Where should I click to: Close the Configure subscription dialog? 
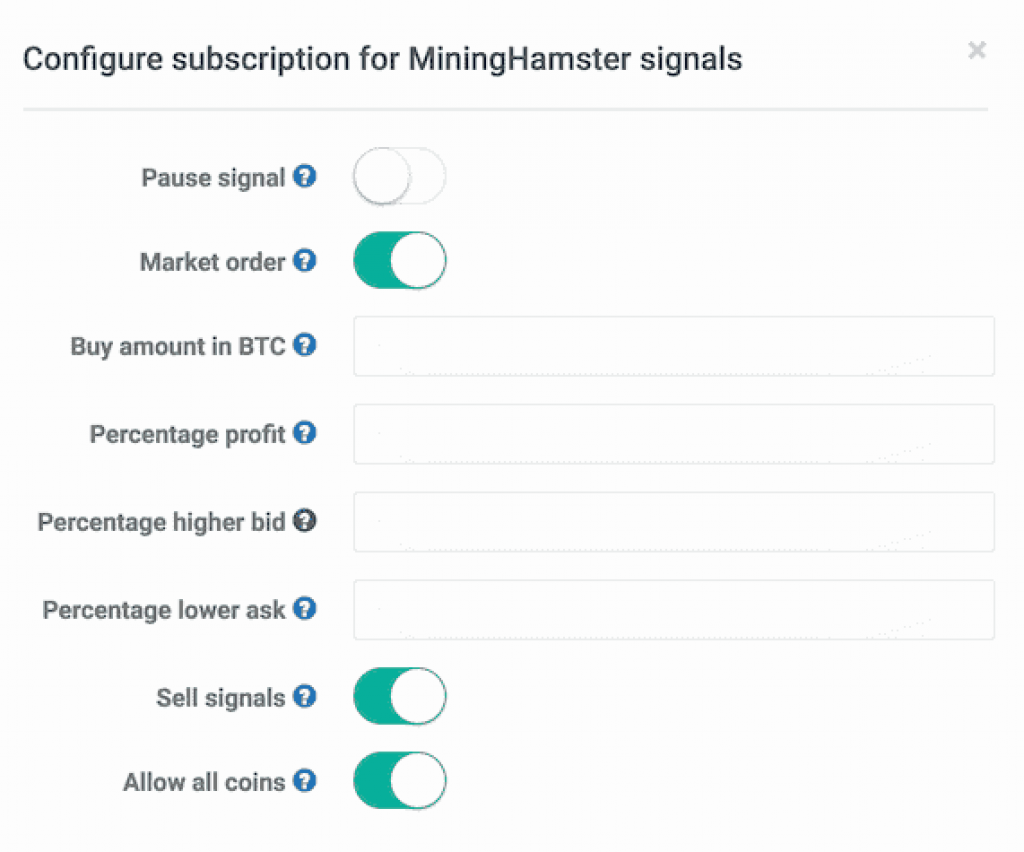click(977, 50)
